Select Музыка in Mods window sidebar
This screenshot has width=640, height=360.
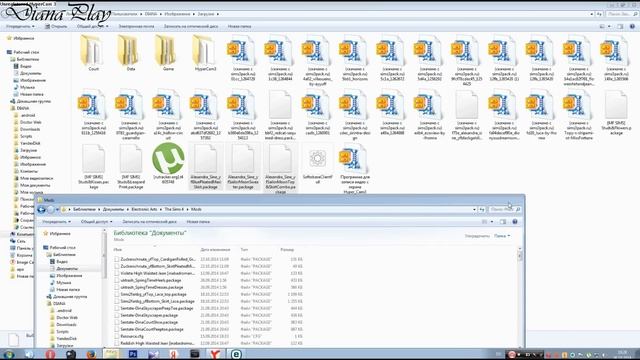coord(63,282)
